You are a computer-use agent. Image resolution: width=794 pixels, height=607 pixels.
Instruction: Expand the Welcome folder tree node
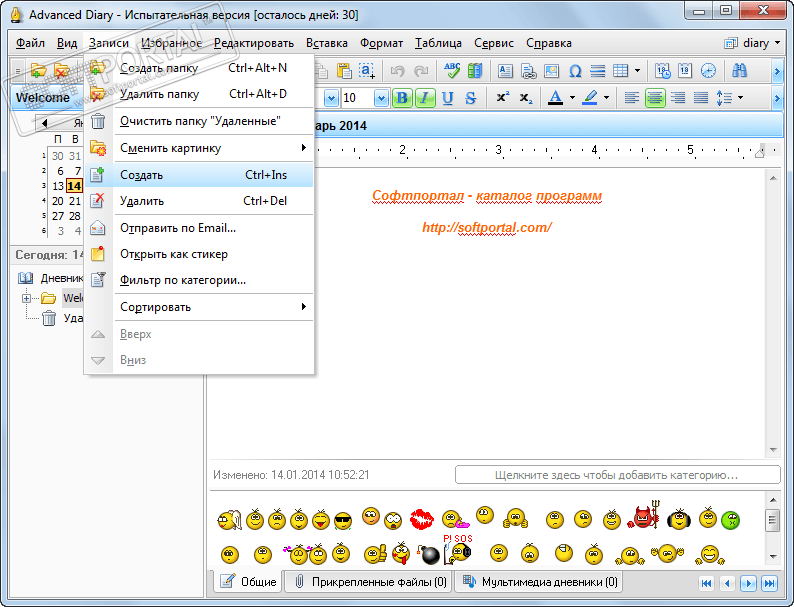coord(26,298)
